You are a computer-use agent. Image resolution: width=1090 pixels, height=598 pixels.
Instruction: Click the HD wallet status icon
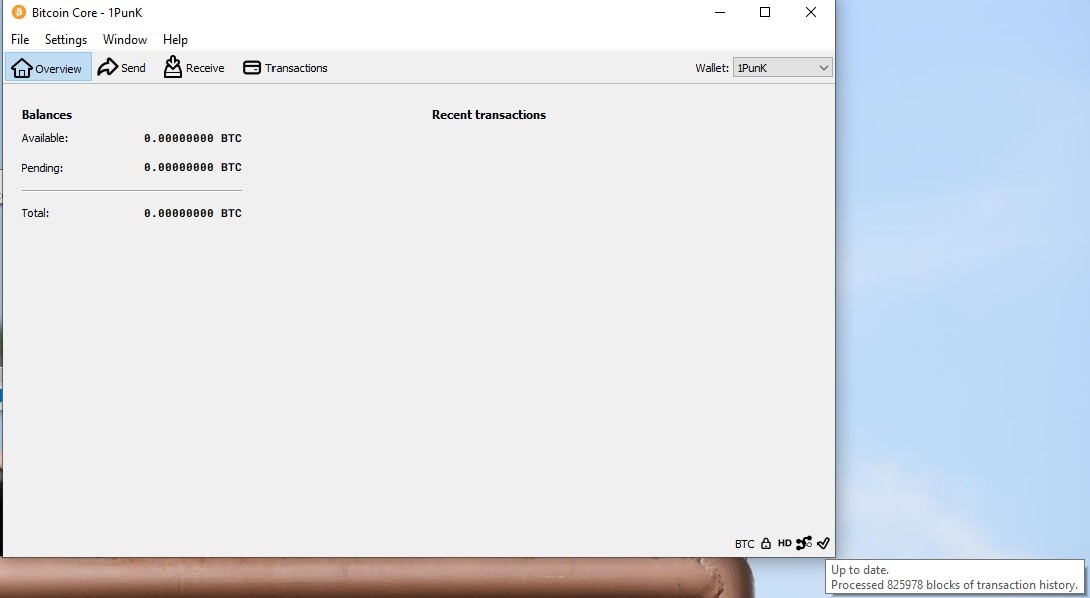pyautogui.click(x=784, y=543)
